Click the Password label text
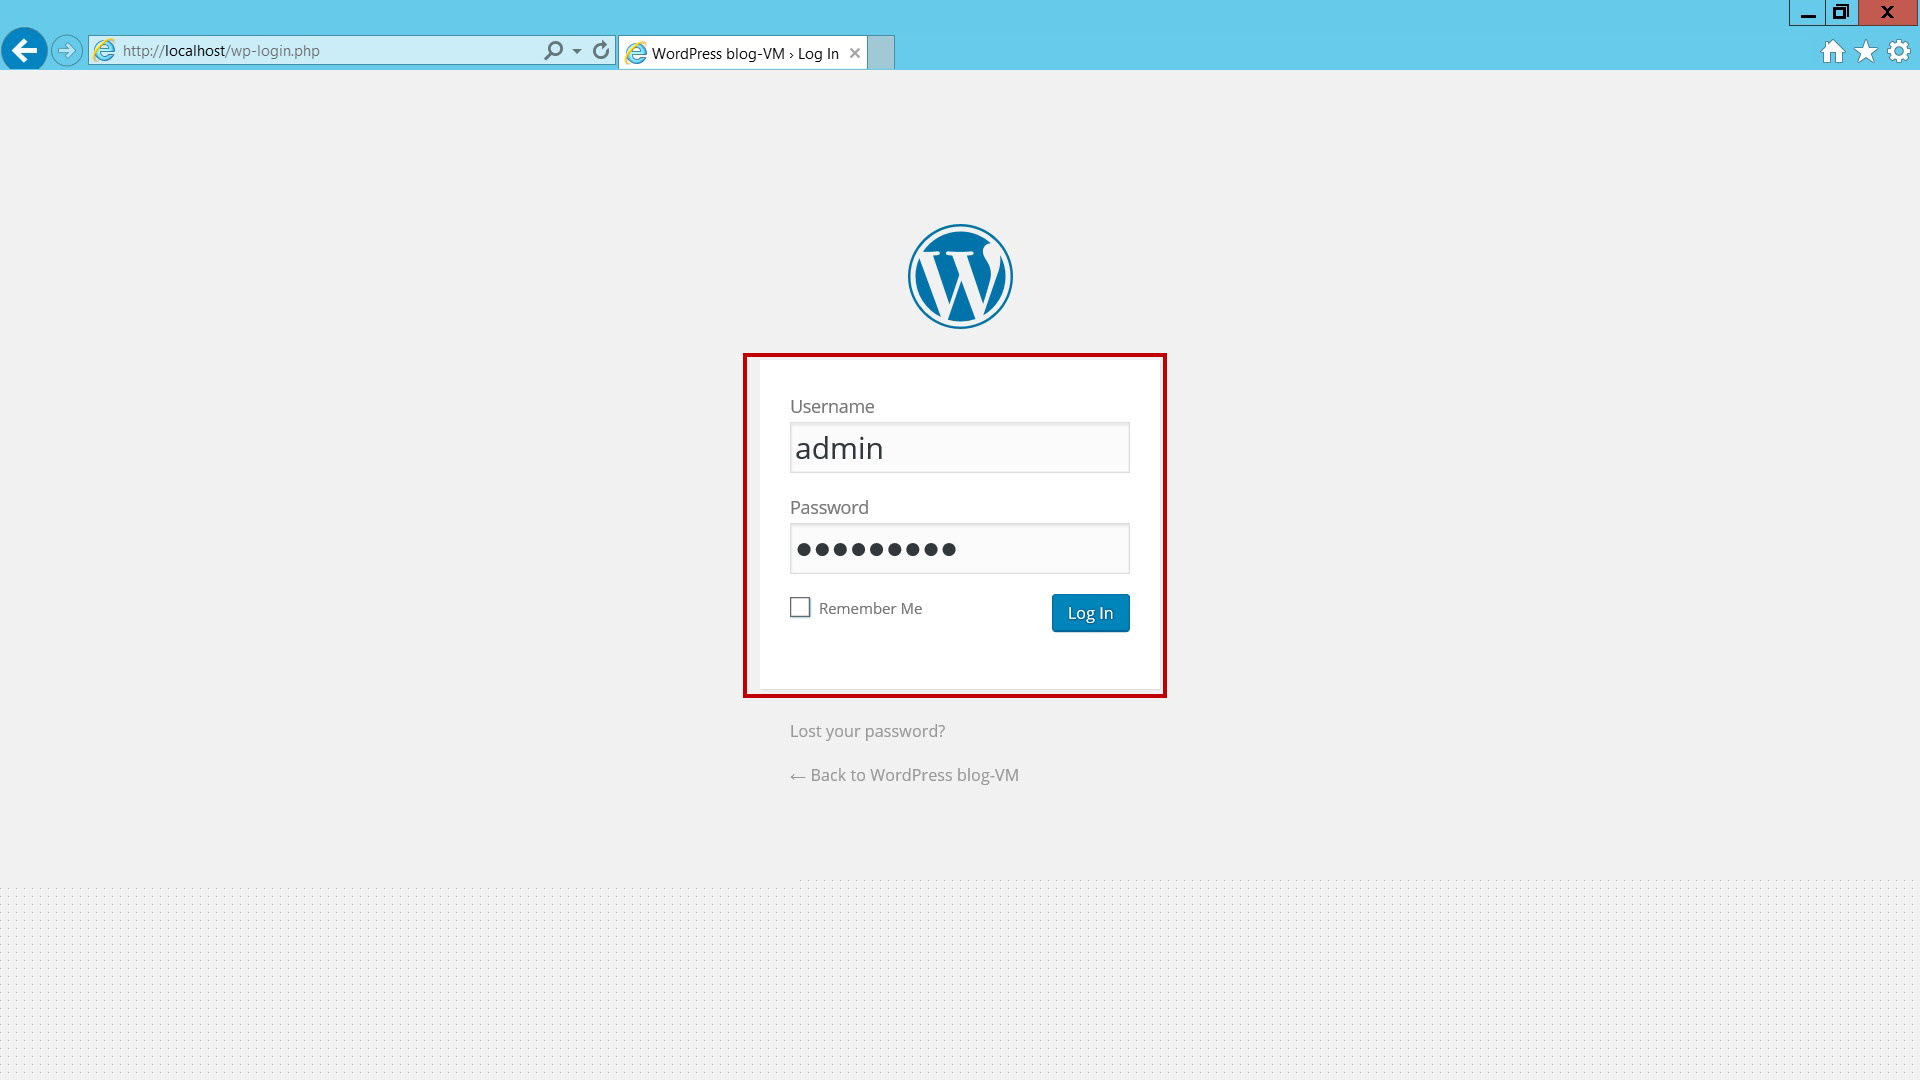 click(829, 507)
